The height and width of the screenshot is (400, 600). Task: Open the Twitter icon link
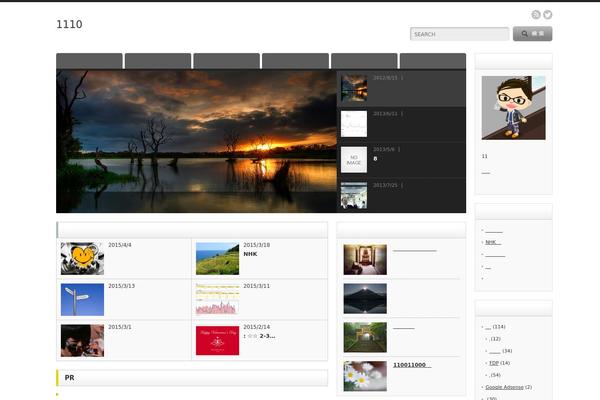548,15
